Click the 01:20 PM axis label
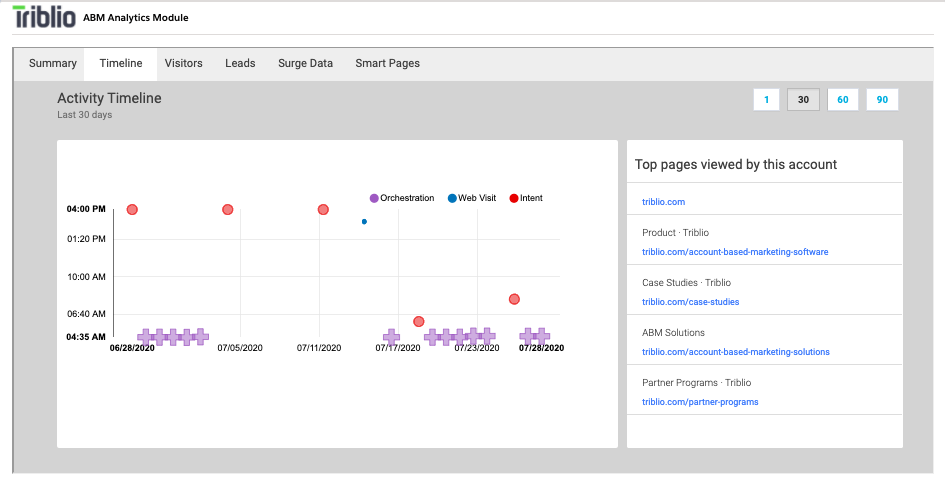 coord(86,239)
